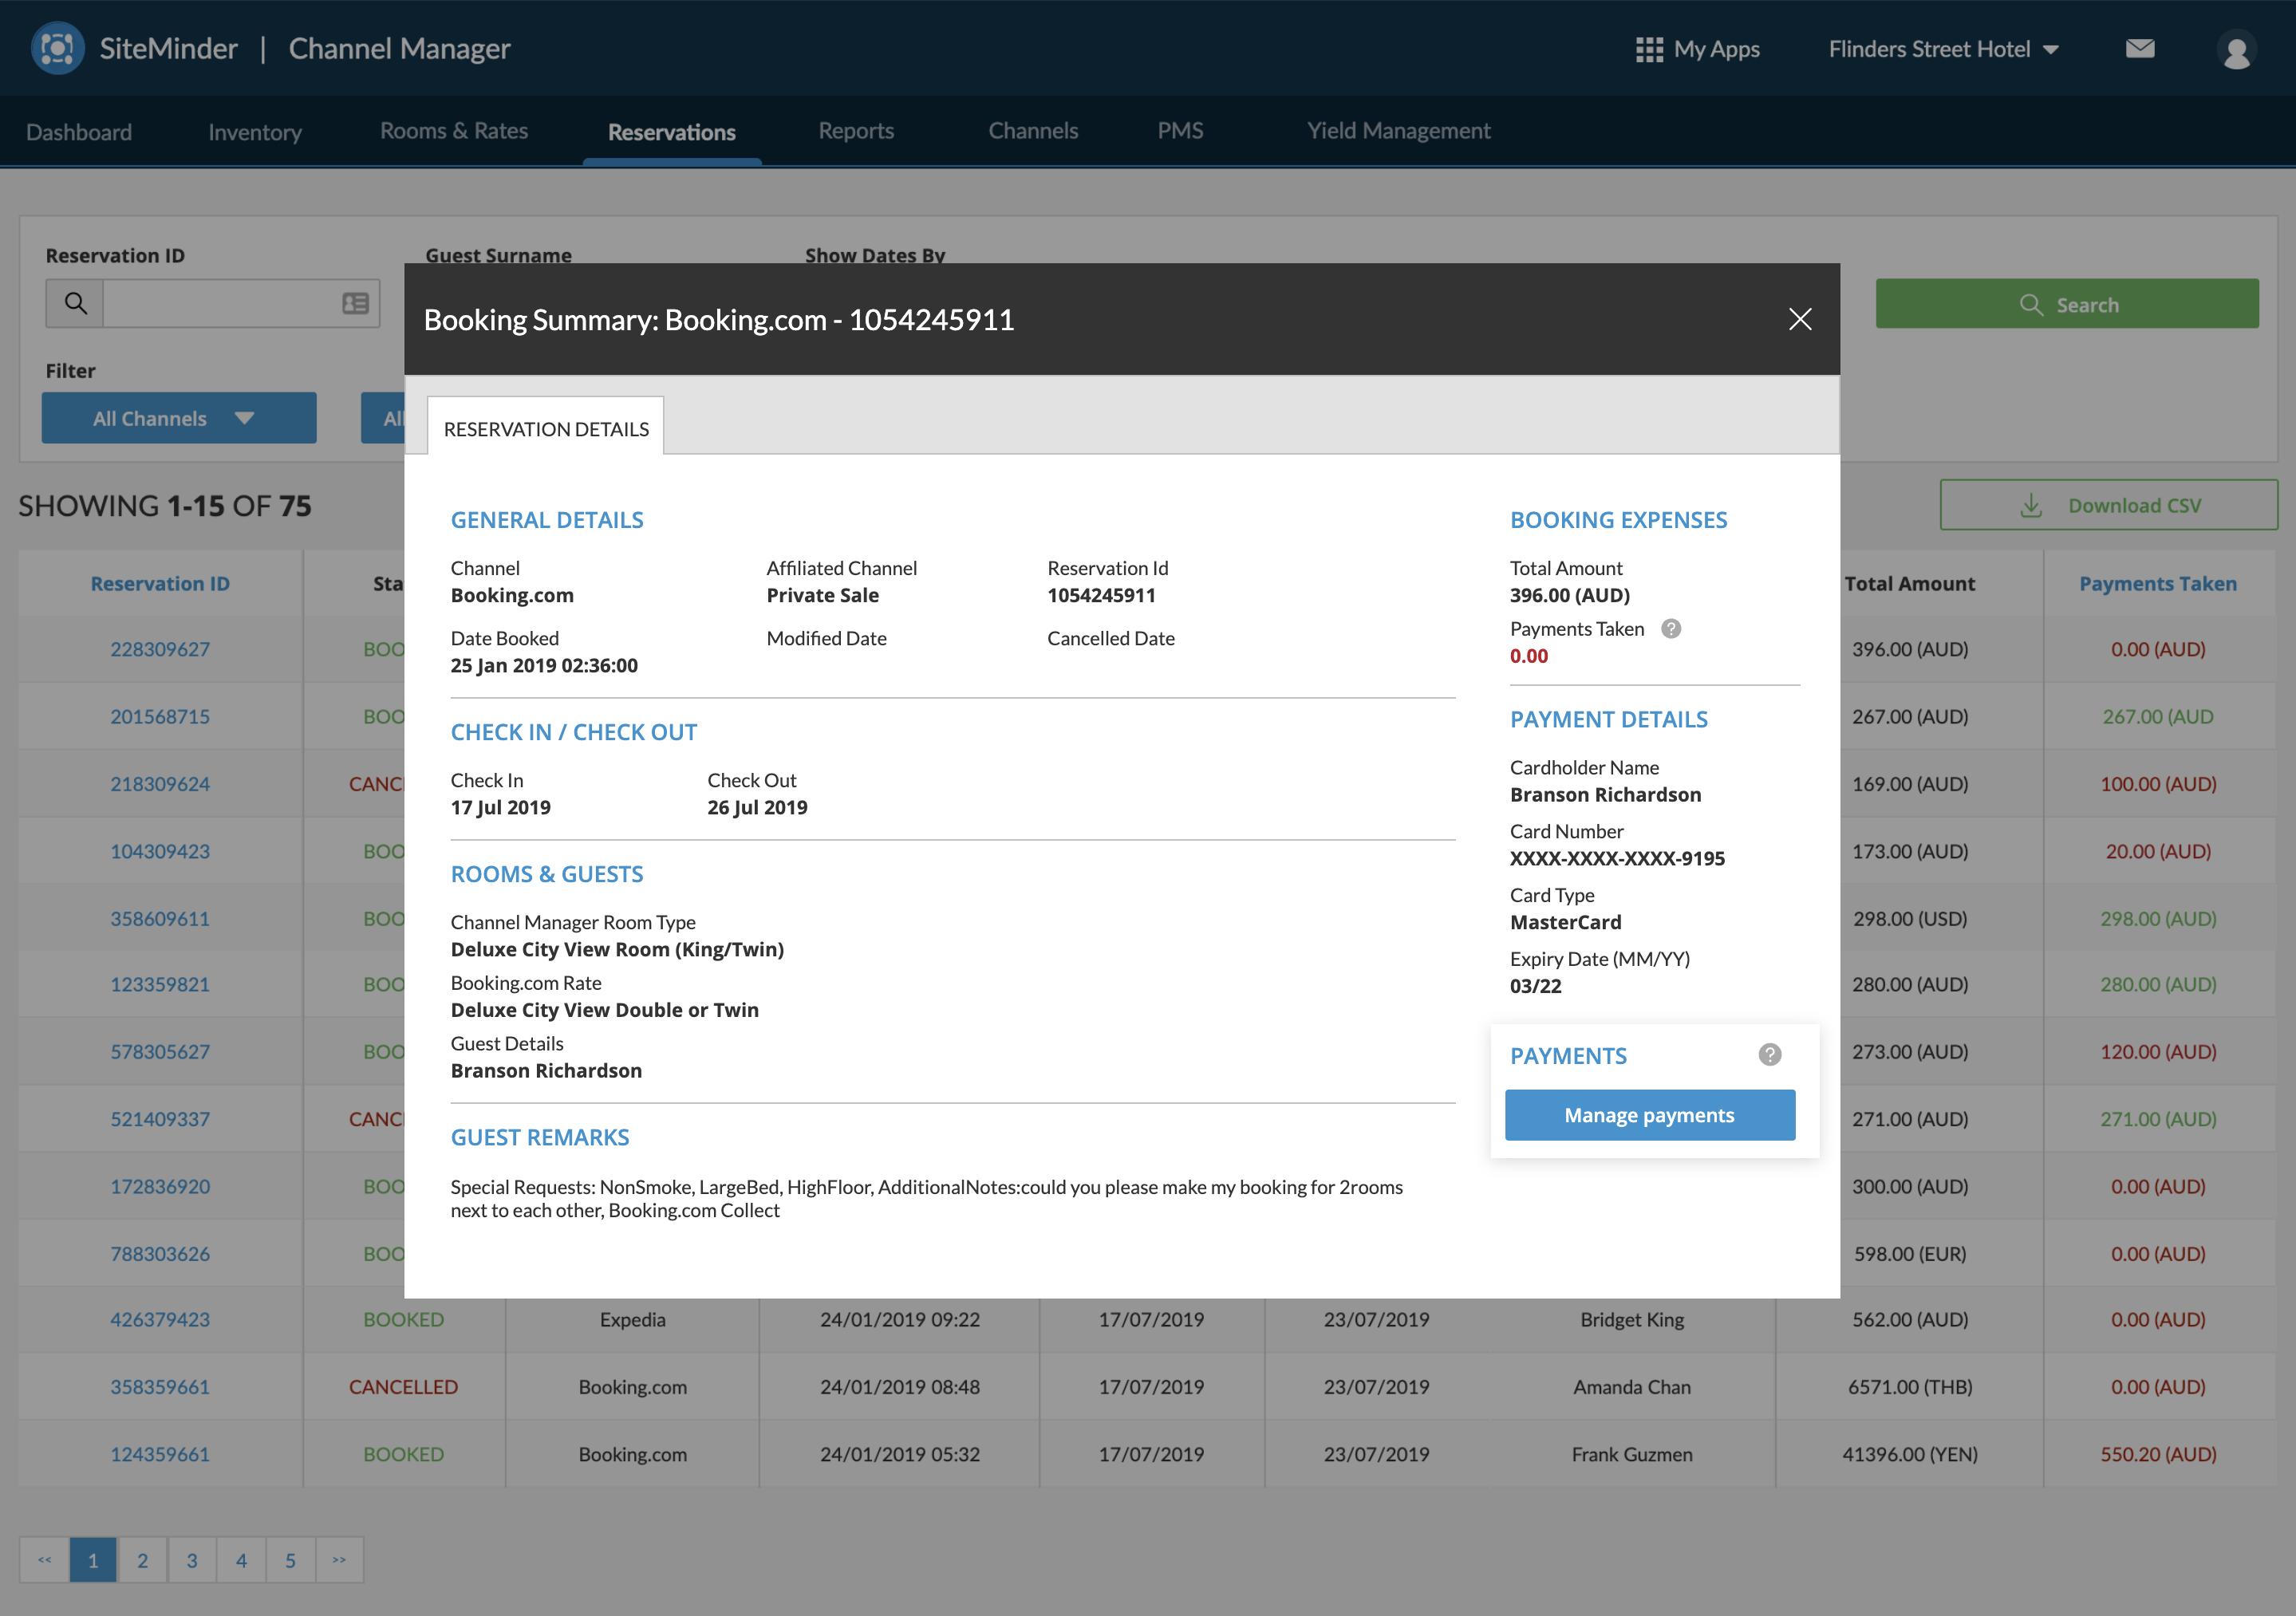The height and width of the screenshot is (1616, 2296).
Task: Click the SiteMinder logo icon
Action: (57, 48)
